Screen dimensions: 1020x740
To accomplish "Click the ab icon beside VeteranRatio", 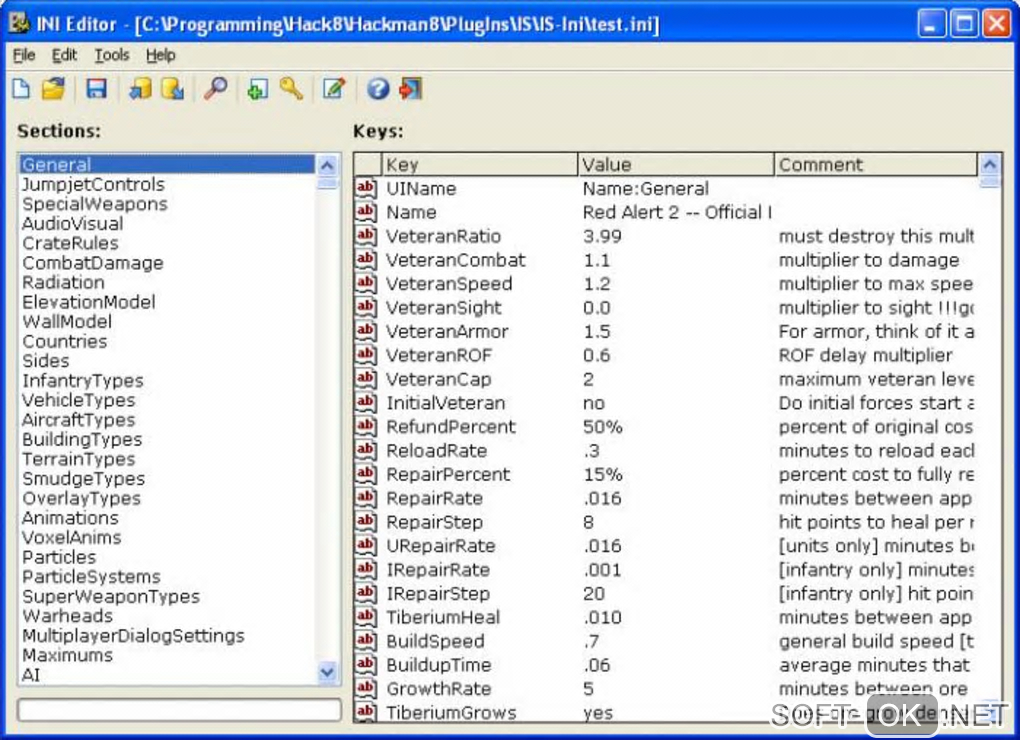I will click(366, 236).
